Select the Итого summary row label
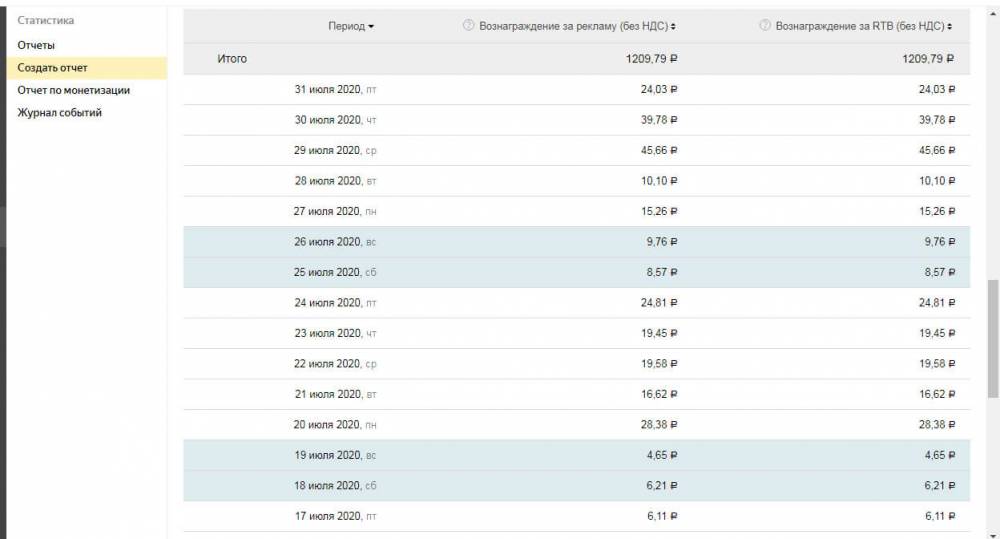 coord(232,59)
